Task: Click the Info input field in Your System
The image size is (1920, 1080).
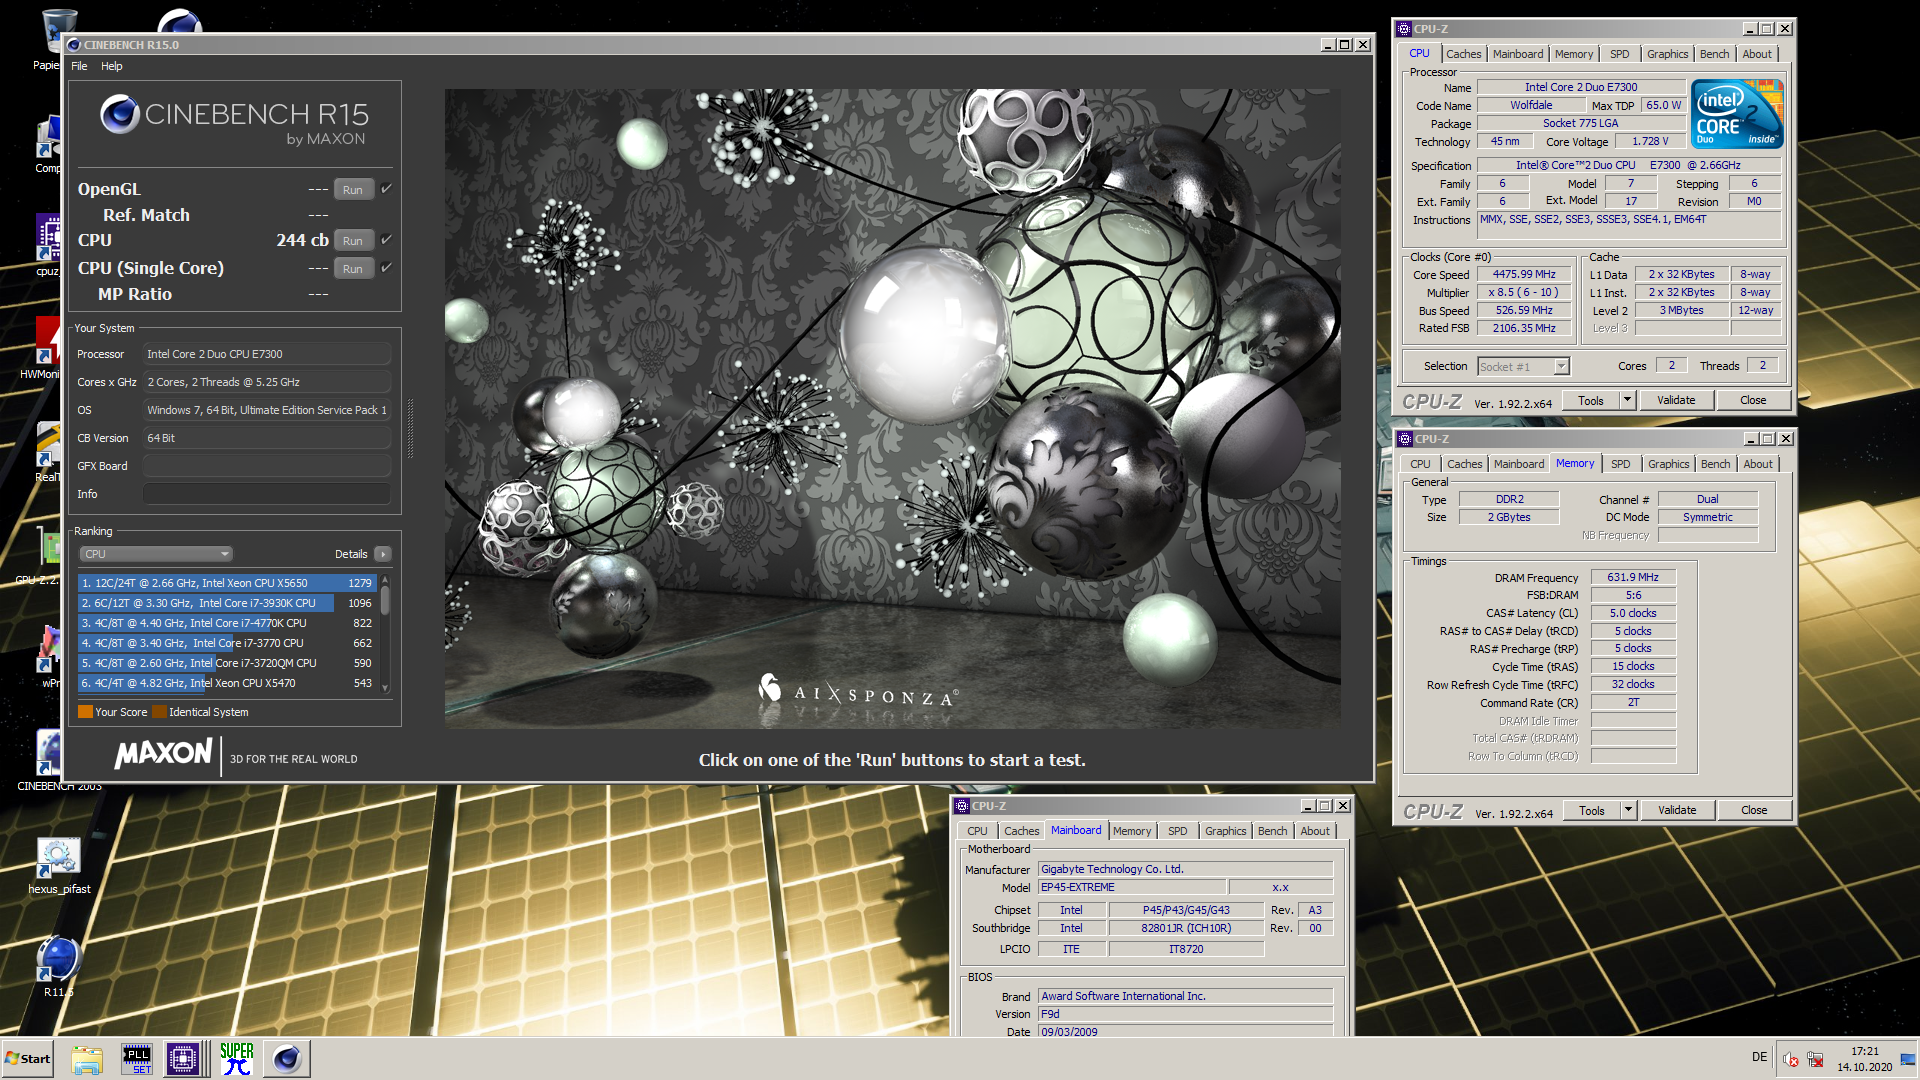Action: click(x=266, y=494)
